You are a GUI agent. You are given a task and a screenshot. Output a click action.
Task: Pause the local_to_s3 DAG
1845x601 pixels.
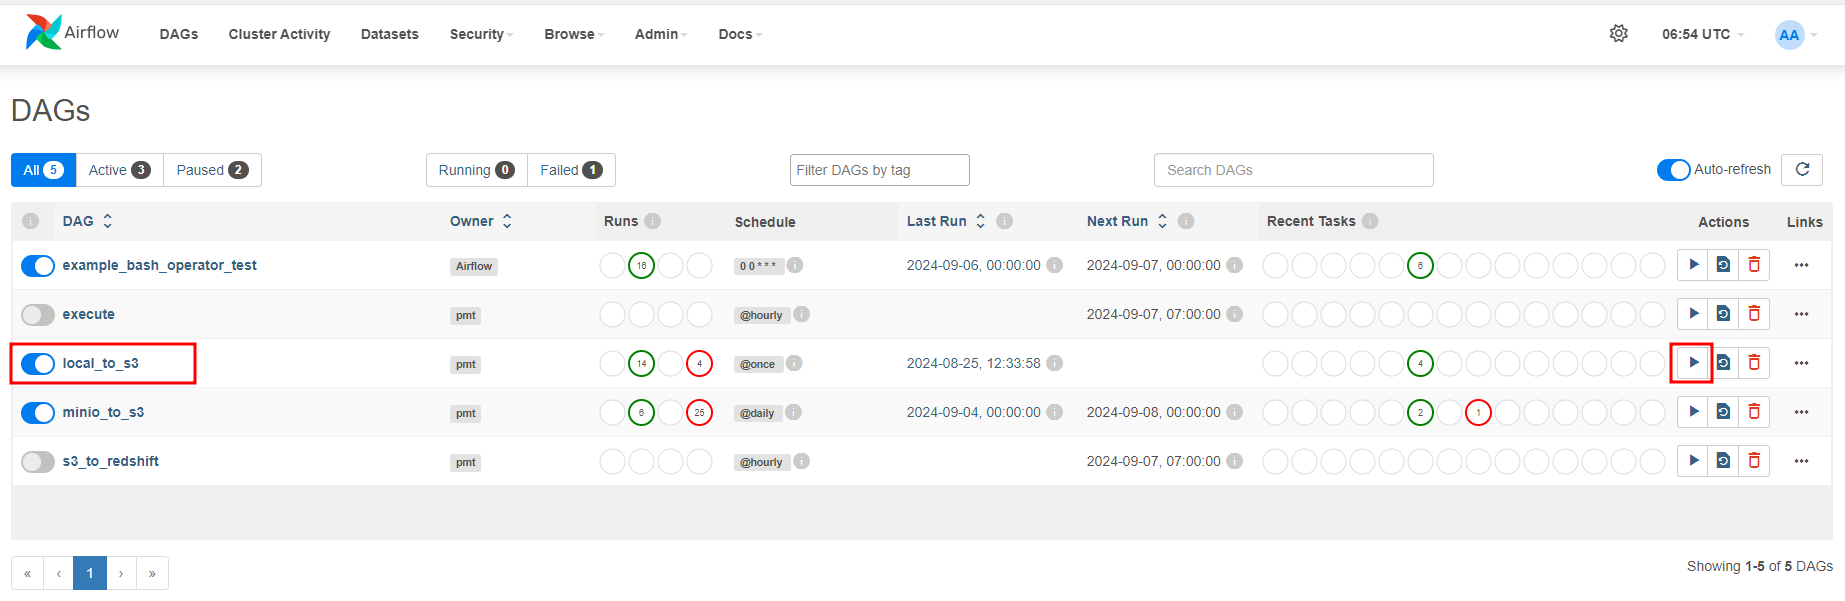(x=38, y=363)
